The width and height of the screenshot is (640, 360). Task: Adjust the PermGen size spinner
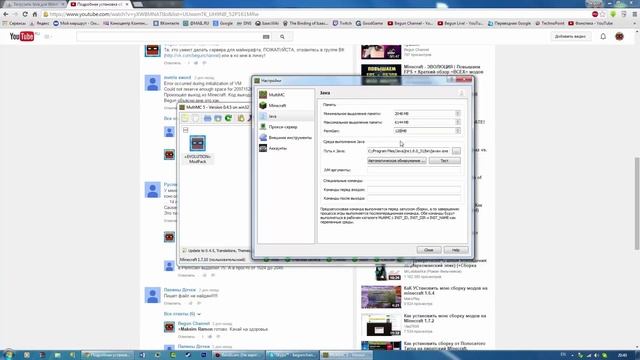458,131
